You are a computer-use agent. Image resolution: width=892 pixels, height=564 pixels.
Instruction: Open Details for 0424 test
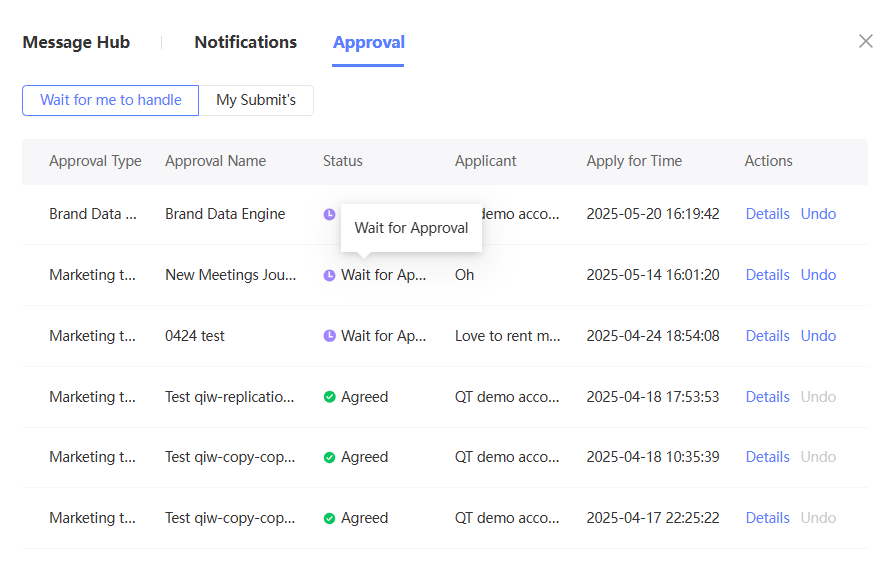(767, 336)
